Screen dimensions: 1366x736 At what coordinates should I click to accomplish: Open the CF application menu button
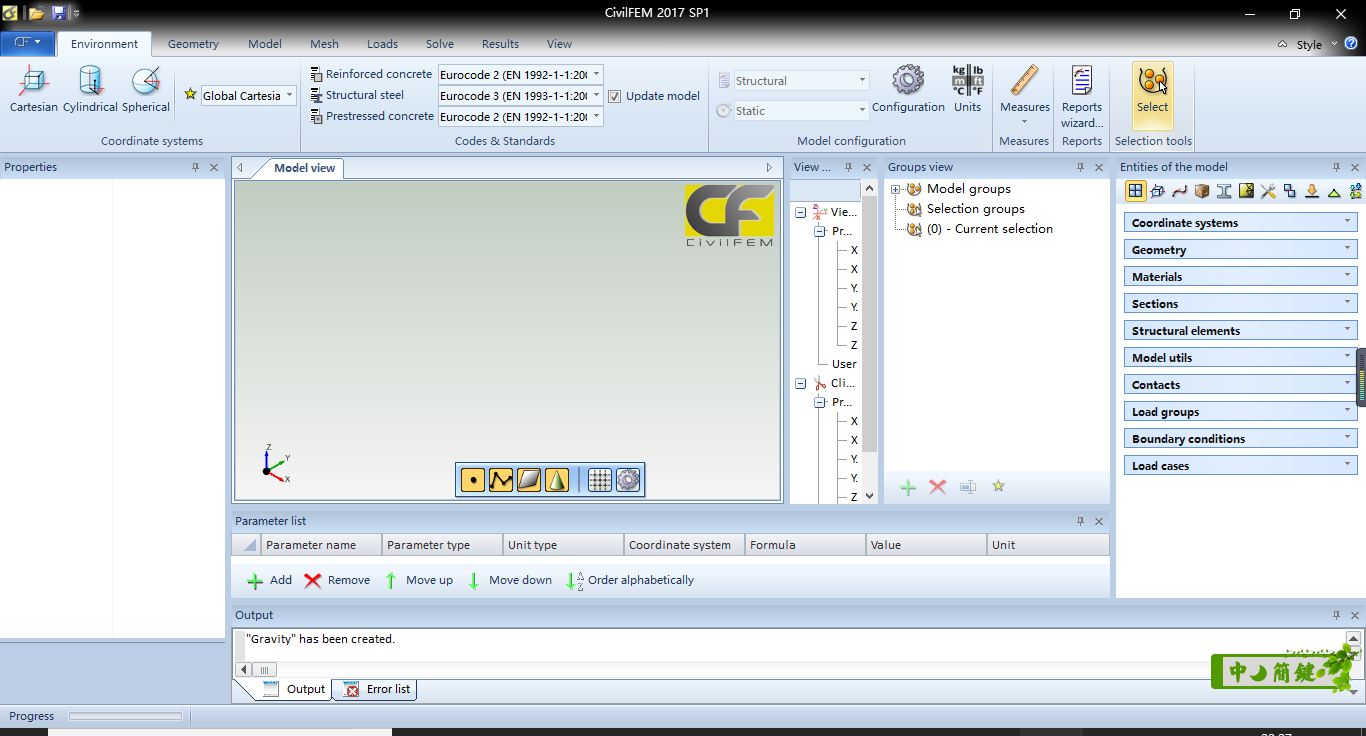tap(27, 43)
